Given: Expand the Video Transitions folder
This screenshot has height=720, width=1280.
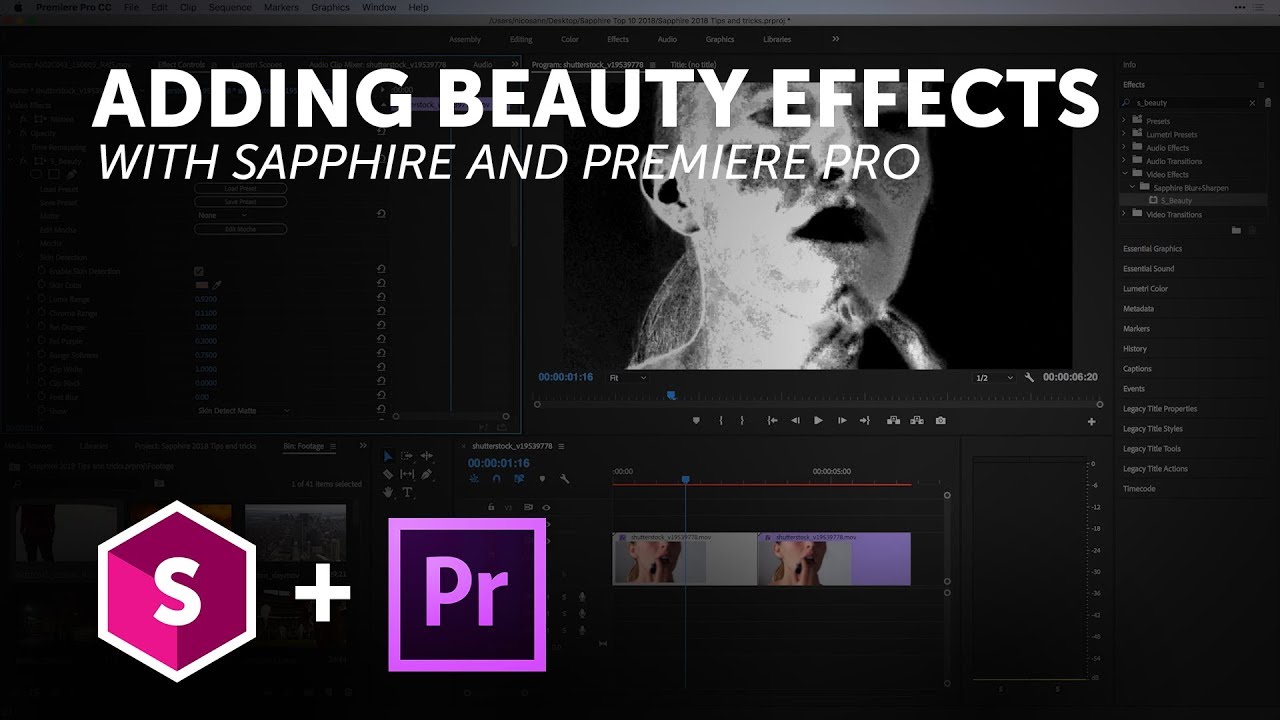Looking at the screenshot, I should (x=1124, y=214).
